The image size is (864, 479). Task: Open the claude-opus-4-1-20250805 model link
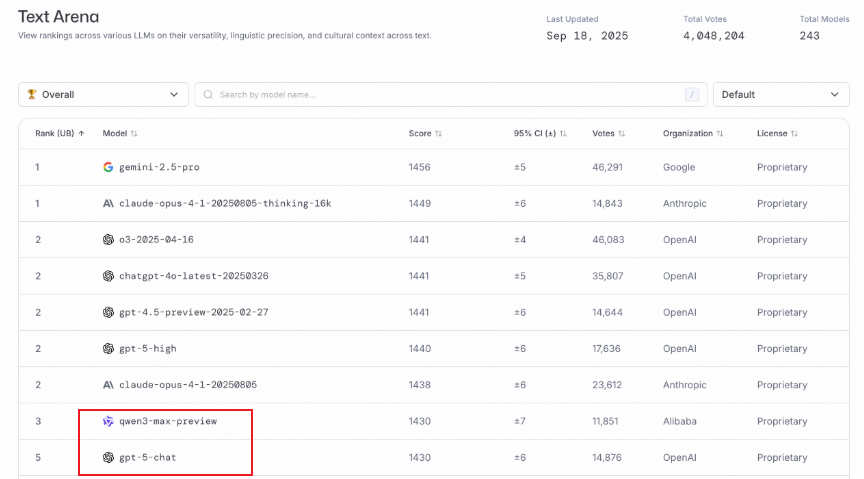(x=188, y=385)
